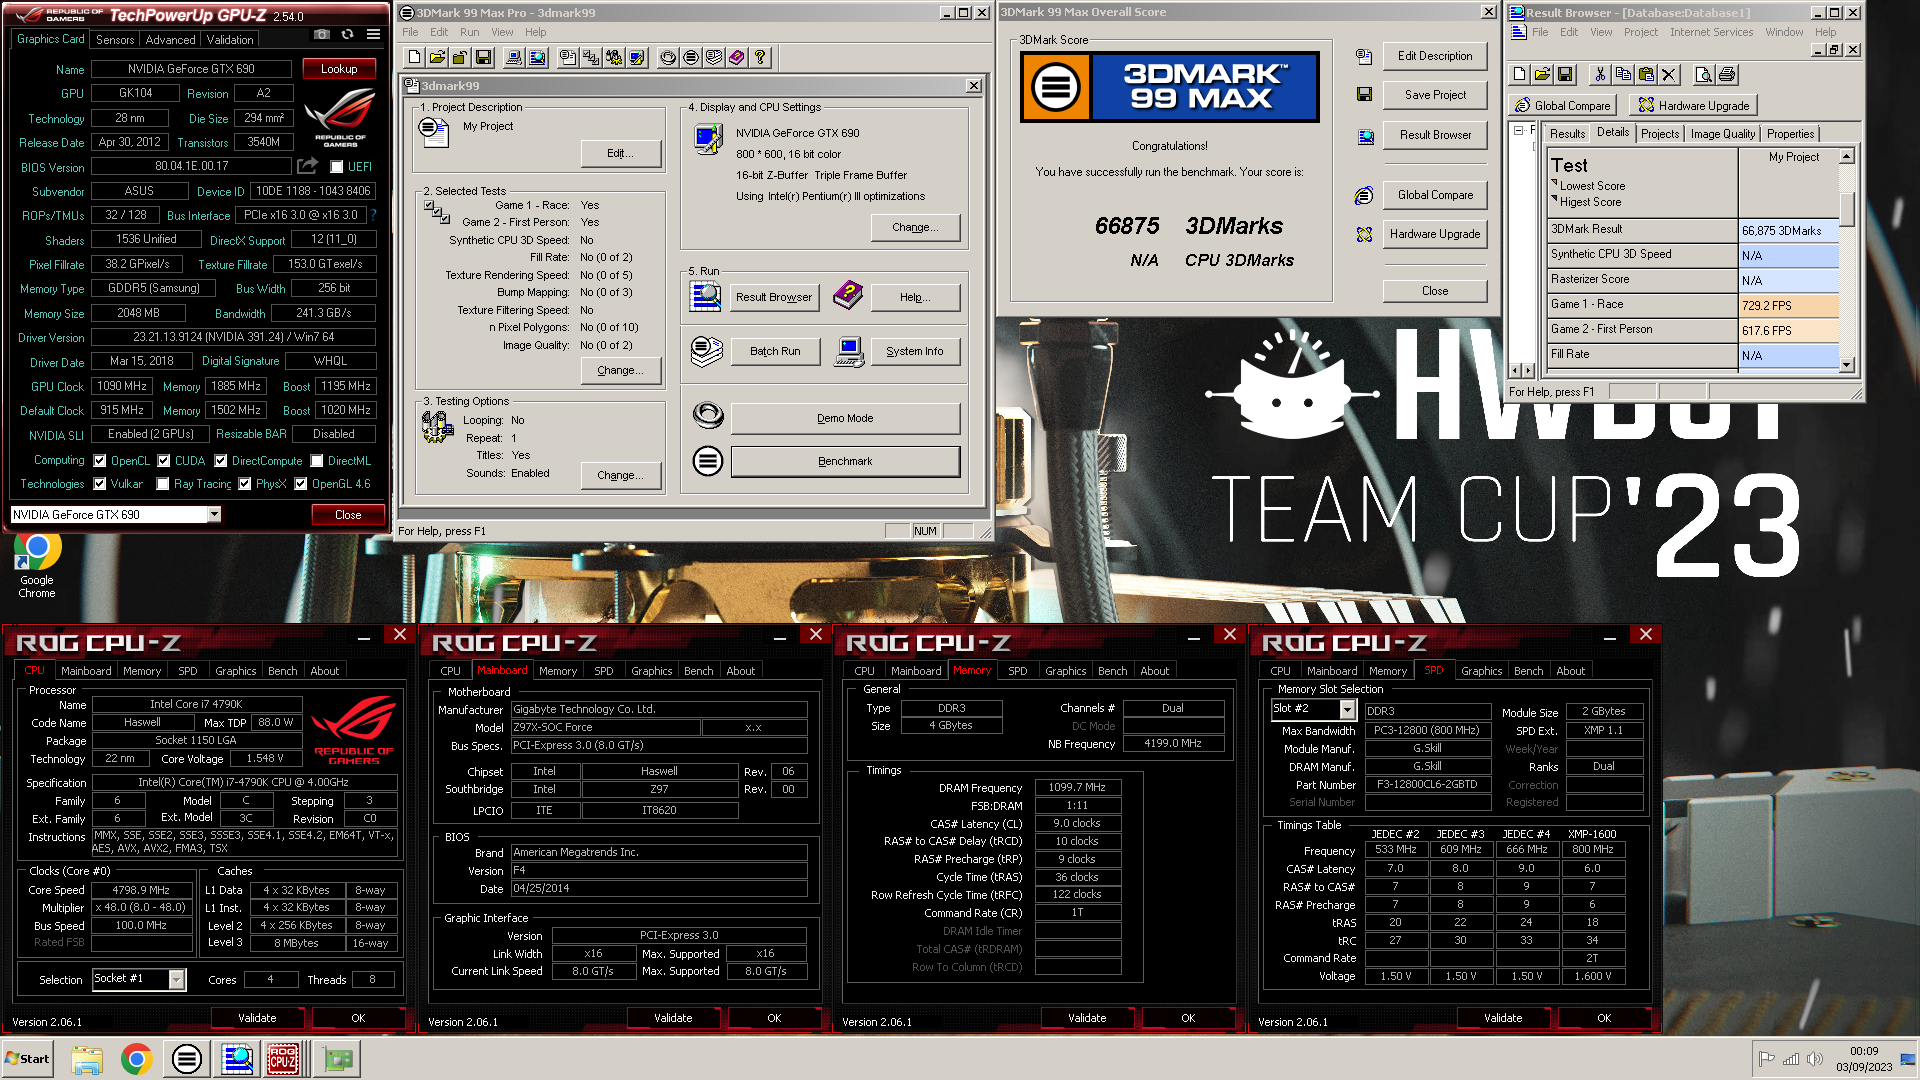Toggle the OpenCL checkbox
This screenshot has height=1080, width=1920.
(x=100, y=461)
